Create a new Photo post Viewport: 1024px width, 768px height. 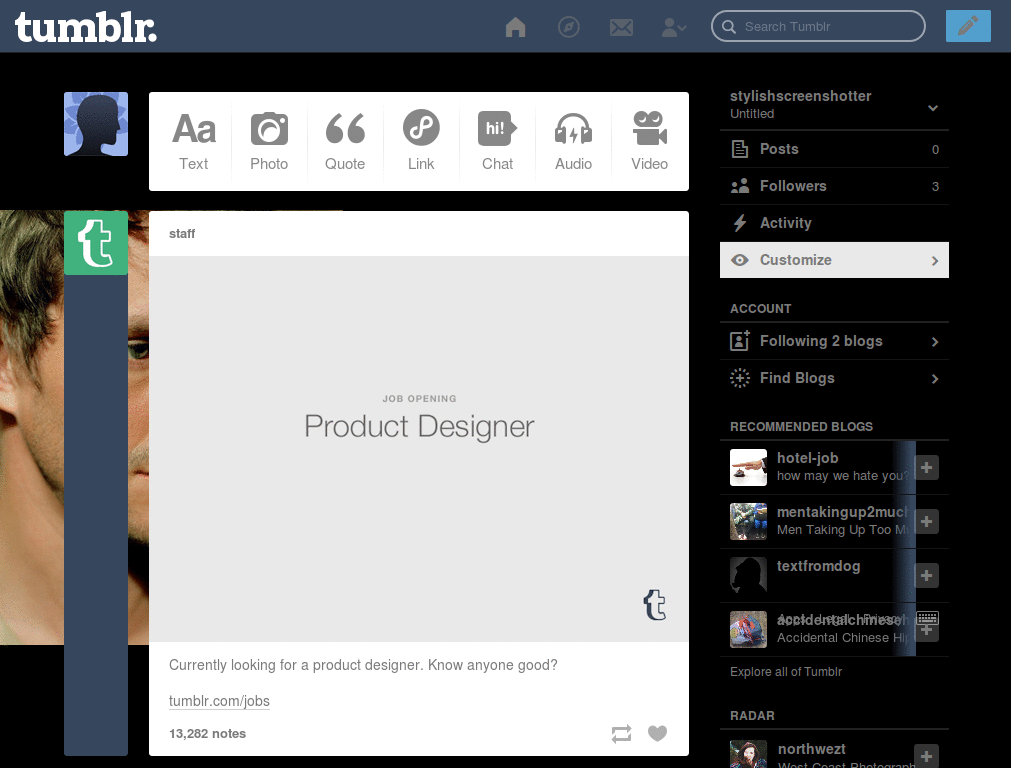click(x=269, y=141)
